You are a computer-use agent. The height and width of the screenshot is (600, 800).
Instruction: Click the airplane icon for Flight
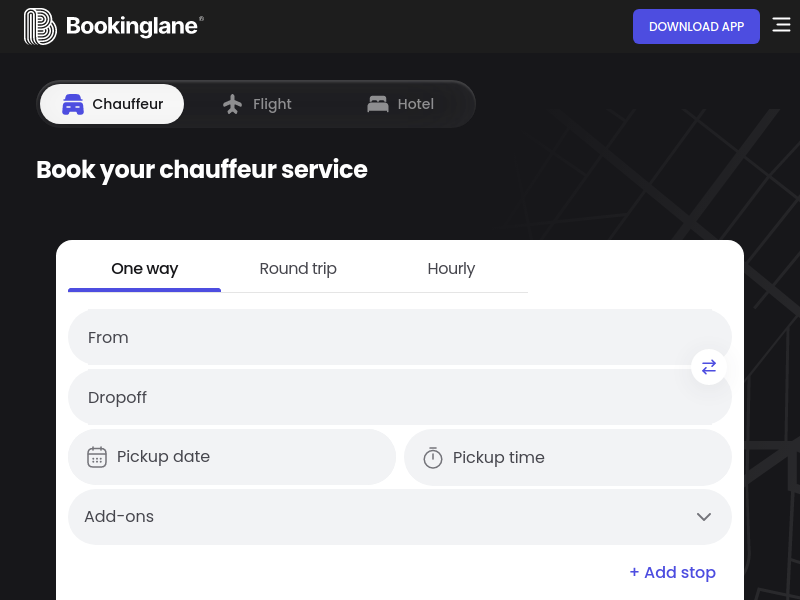(233, 104)
